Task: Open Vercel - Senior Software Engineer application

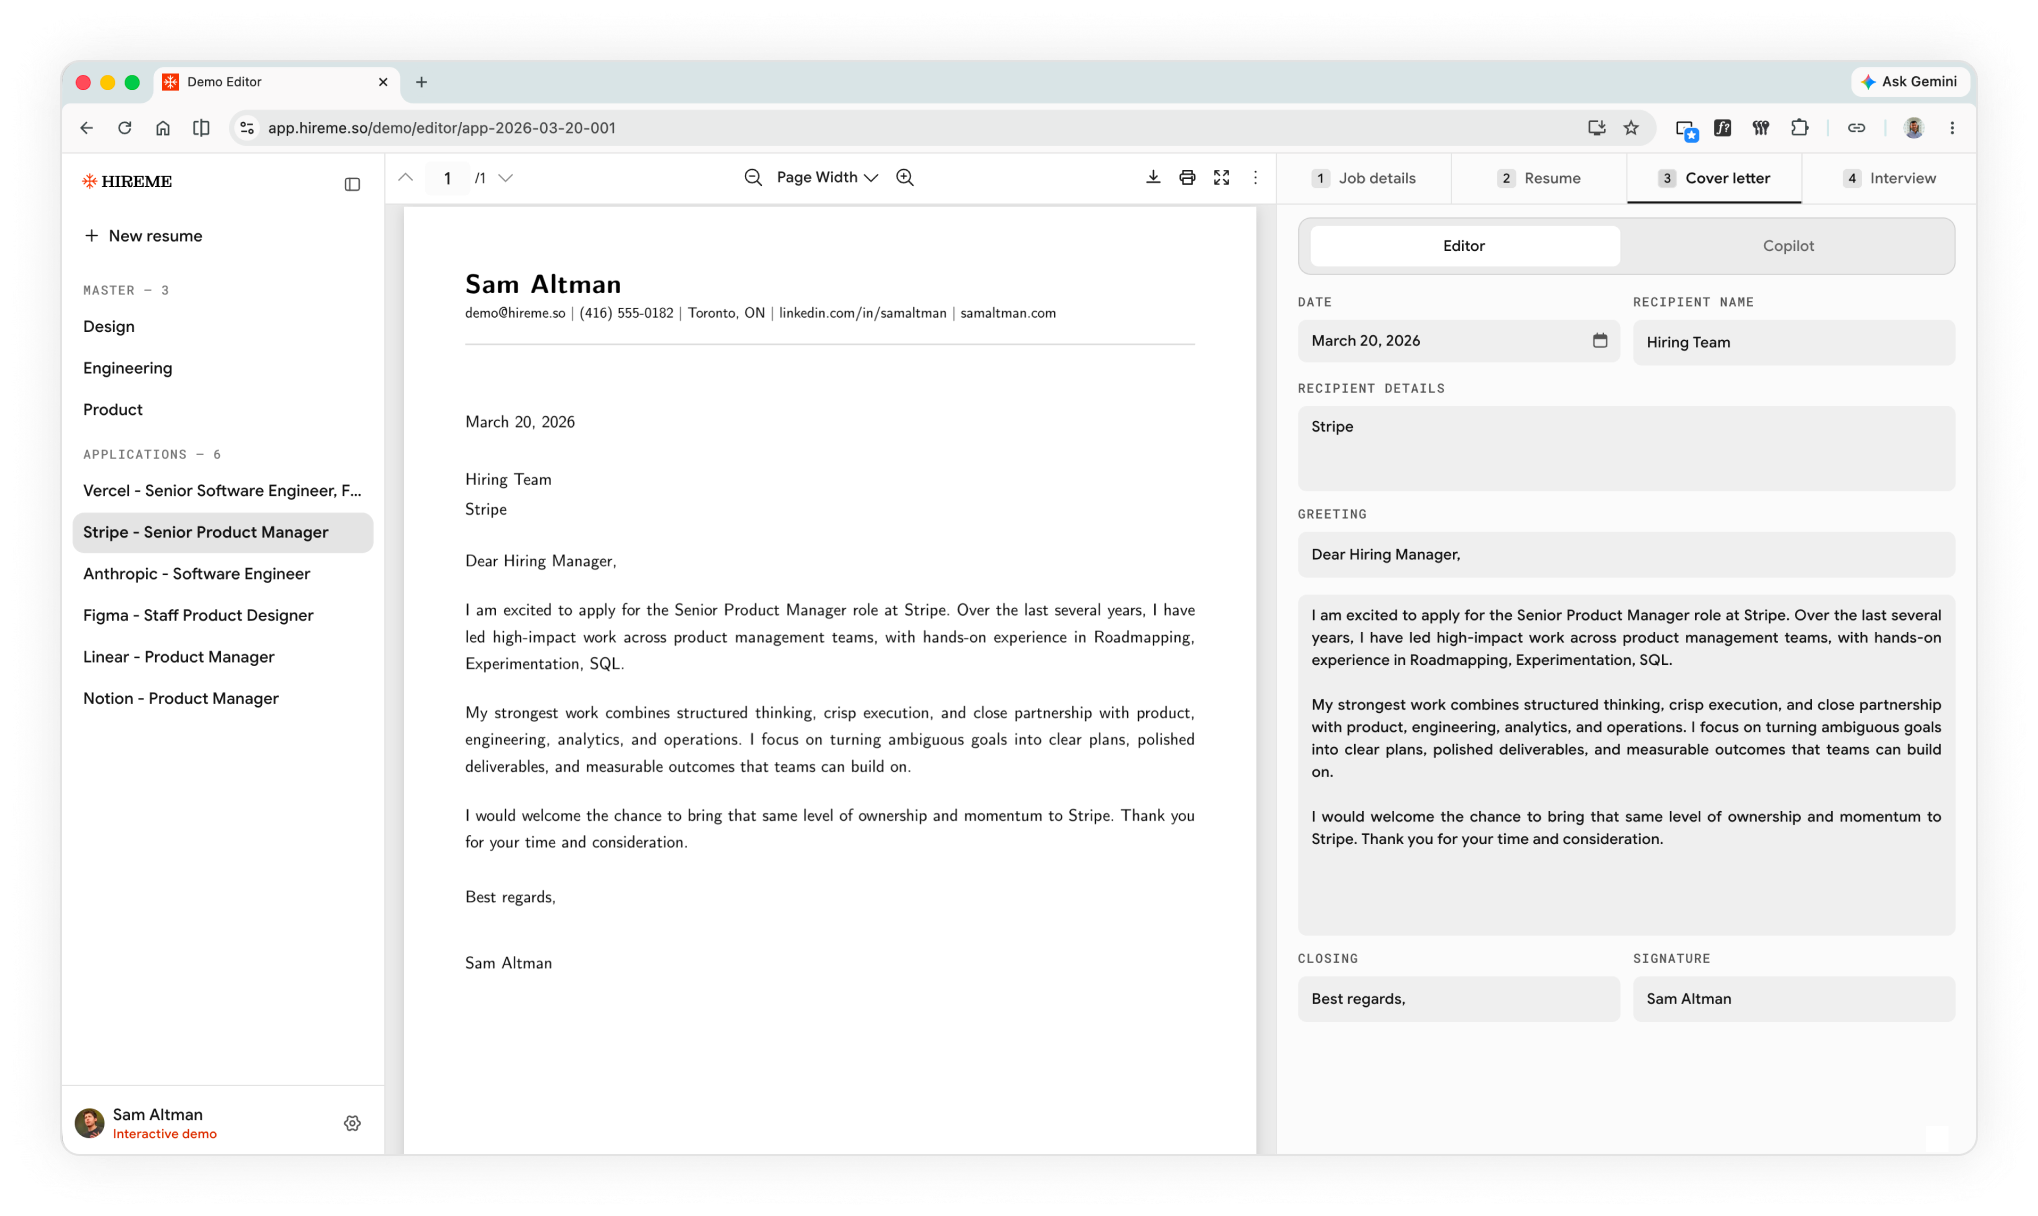Action: point(222,491)
